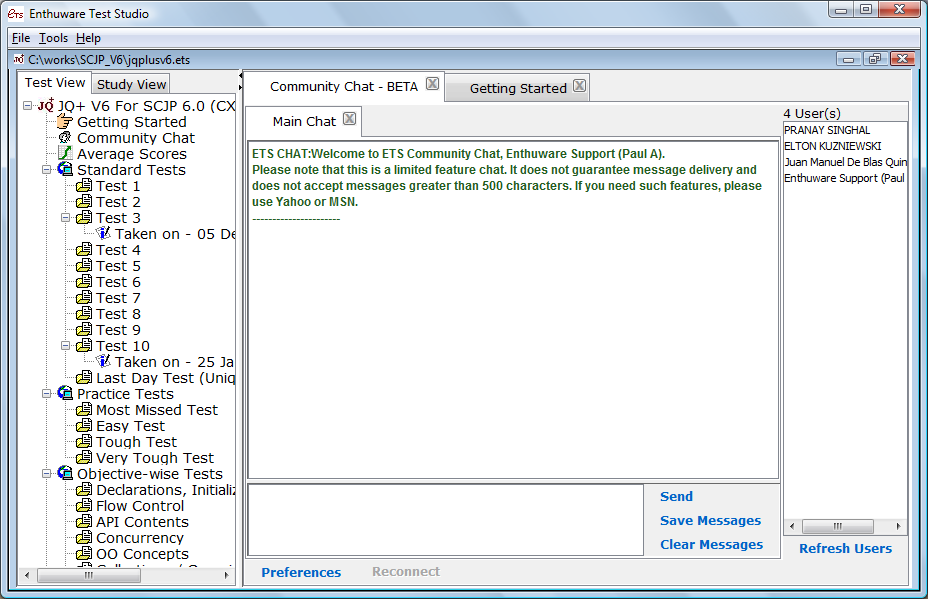The height and width of the screenshot is (599, 928).
Task: Open the File menu
Action: (x=21, y=38)
